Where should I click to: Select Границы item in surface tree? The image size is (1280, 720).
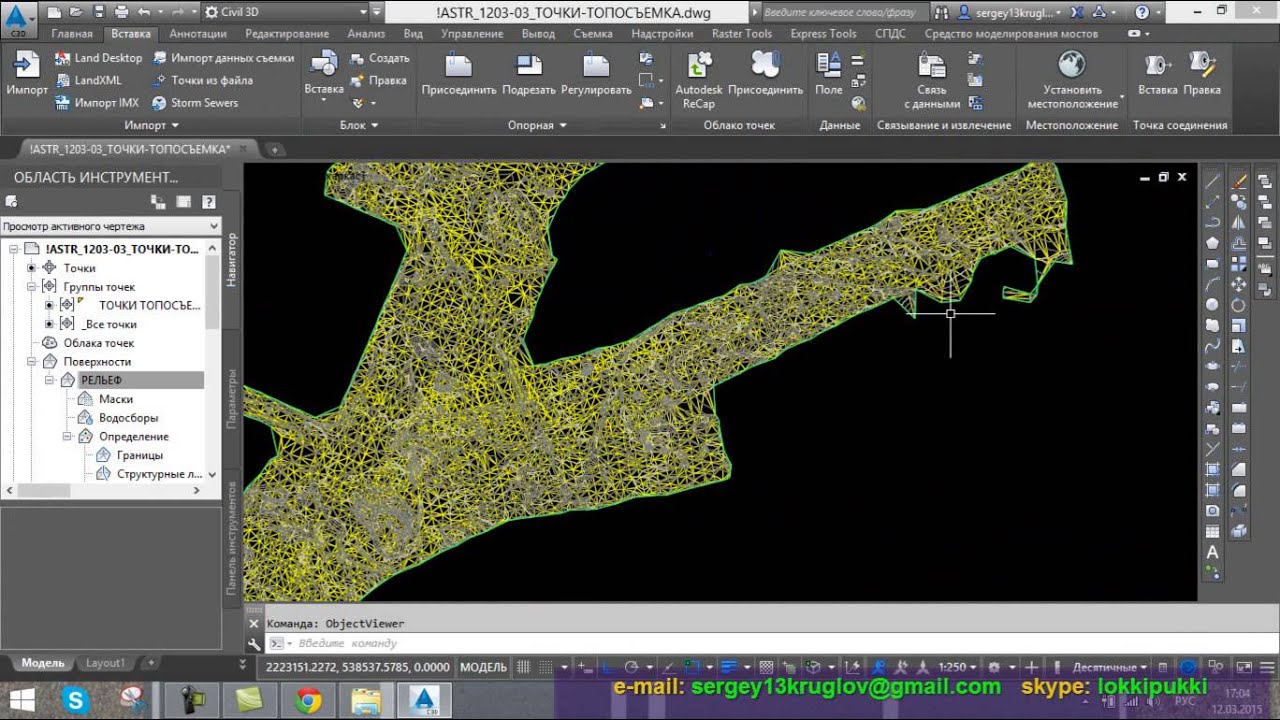139,455
